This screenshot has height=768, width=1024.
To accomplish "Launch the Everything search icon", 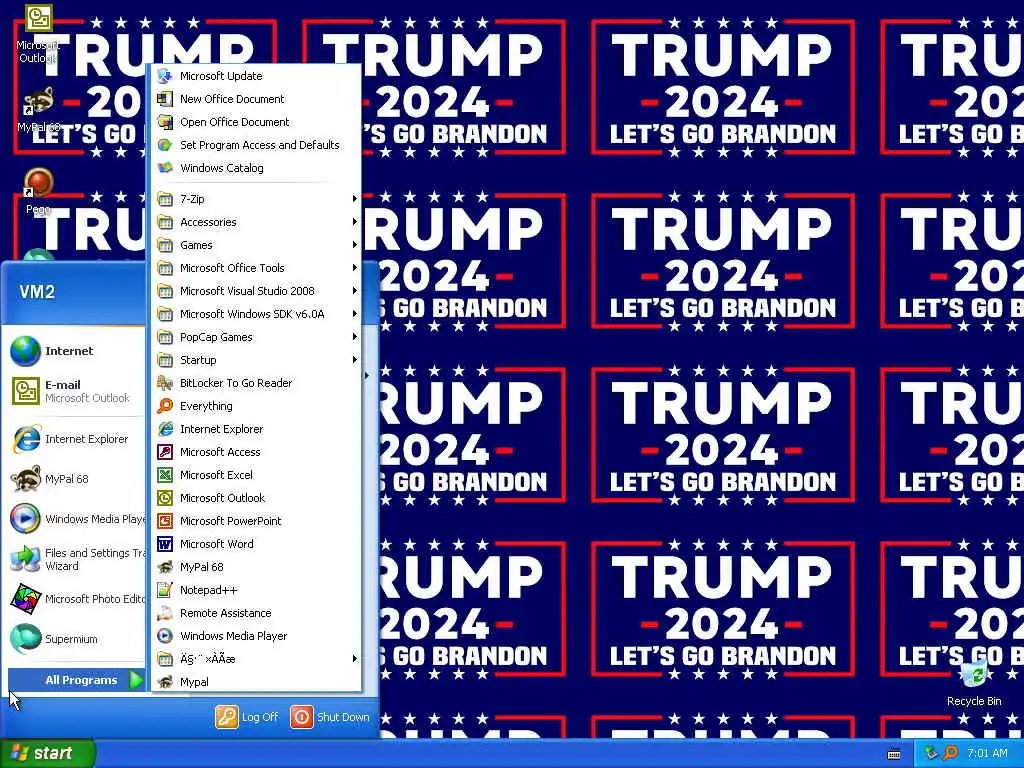I will (165, 406).
